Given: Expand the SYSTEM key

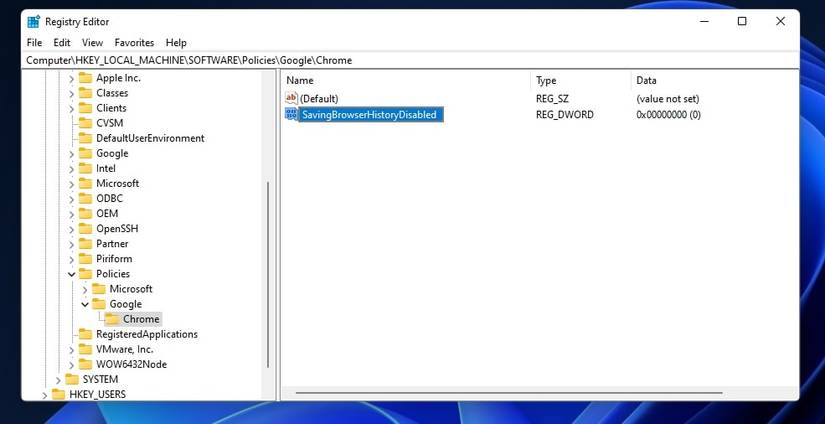Looking at the screenshot, I should click(x=58, y=380).
